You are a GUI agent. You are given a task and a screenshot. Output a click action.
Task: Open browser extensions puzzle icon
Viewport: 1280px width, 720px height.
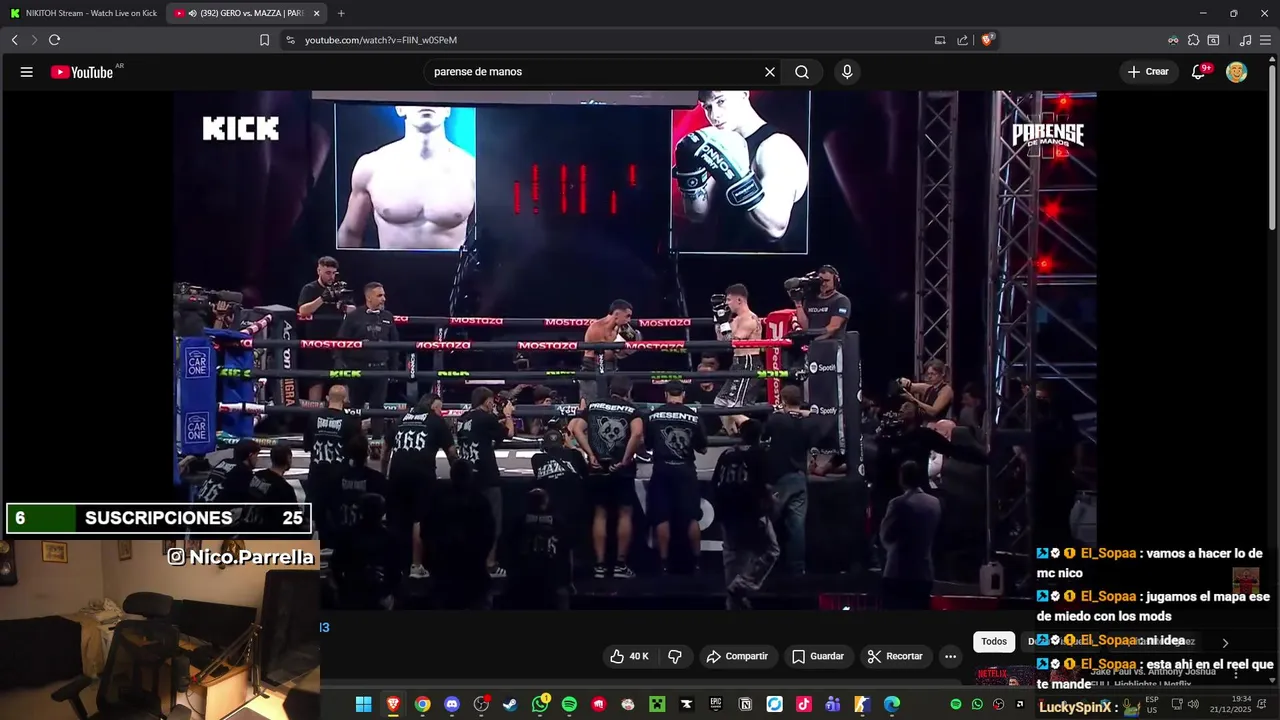pos(1193,40)
